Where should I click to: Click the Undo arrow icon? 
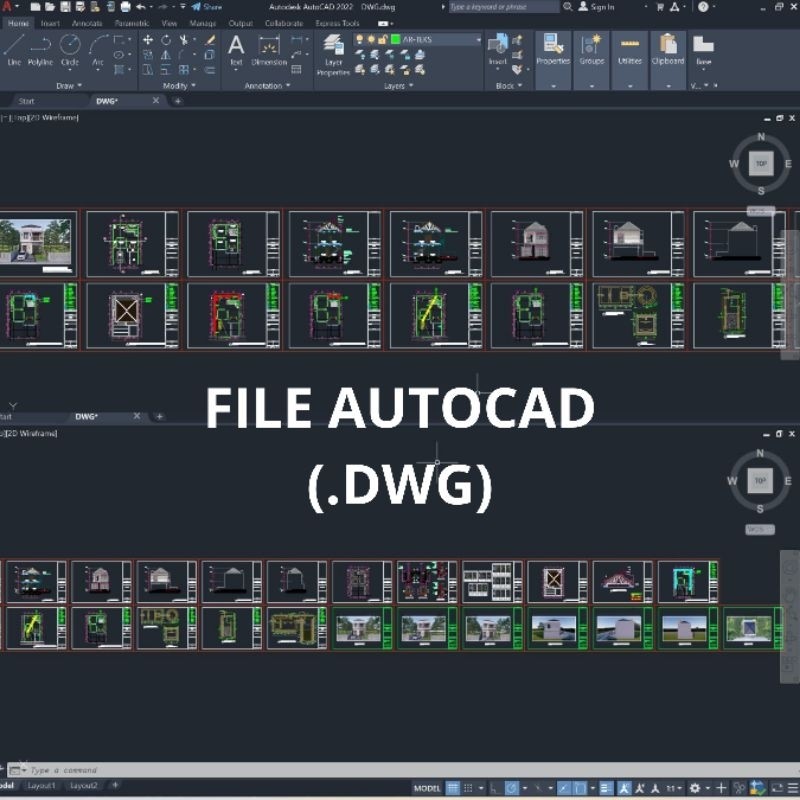point(141,7)
